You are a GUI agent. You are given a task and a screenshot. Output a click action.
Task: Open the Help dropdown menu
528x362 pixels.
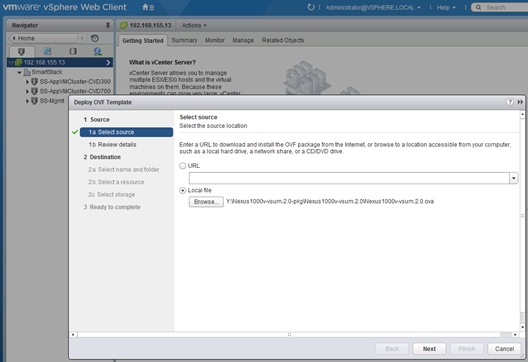[x=446, y=7]
